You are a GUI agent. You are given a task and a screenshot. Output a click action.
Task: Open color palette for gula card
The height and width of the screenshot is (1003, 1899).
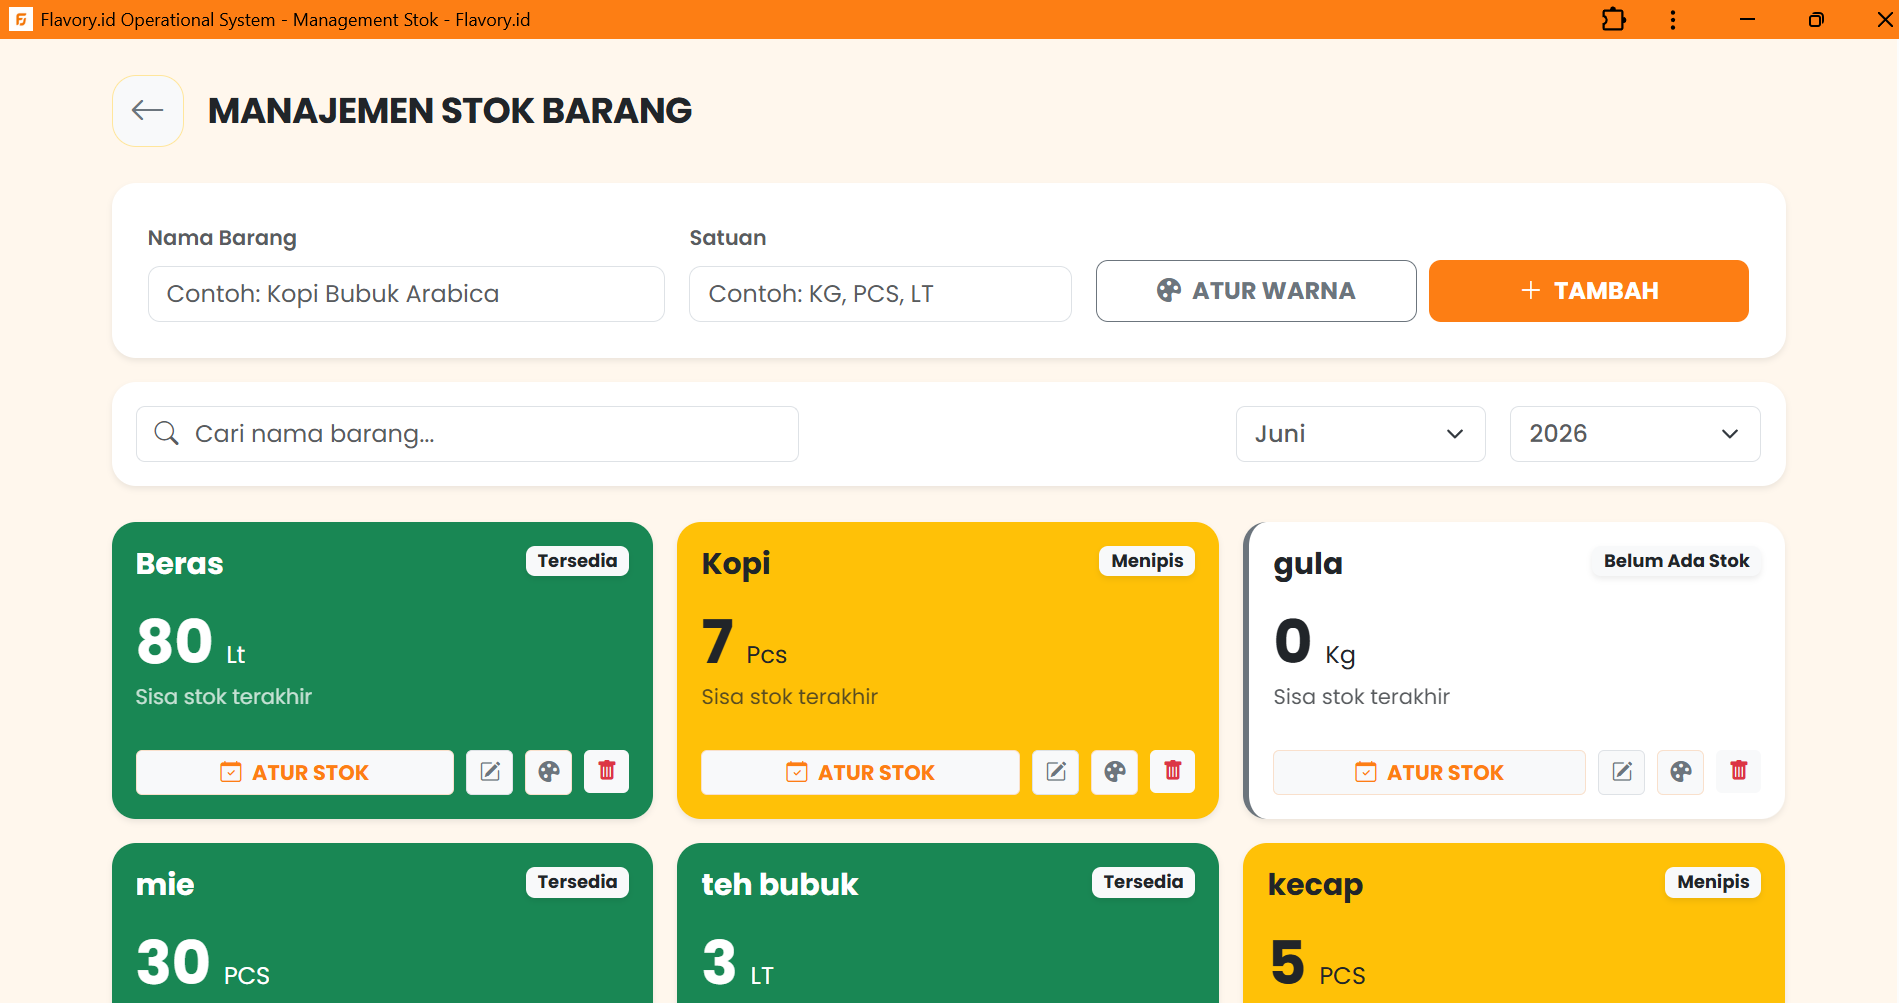(1681, 772)
